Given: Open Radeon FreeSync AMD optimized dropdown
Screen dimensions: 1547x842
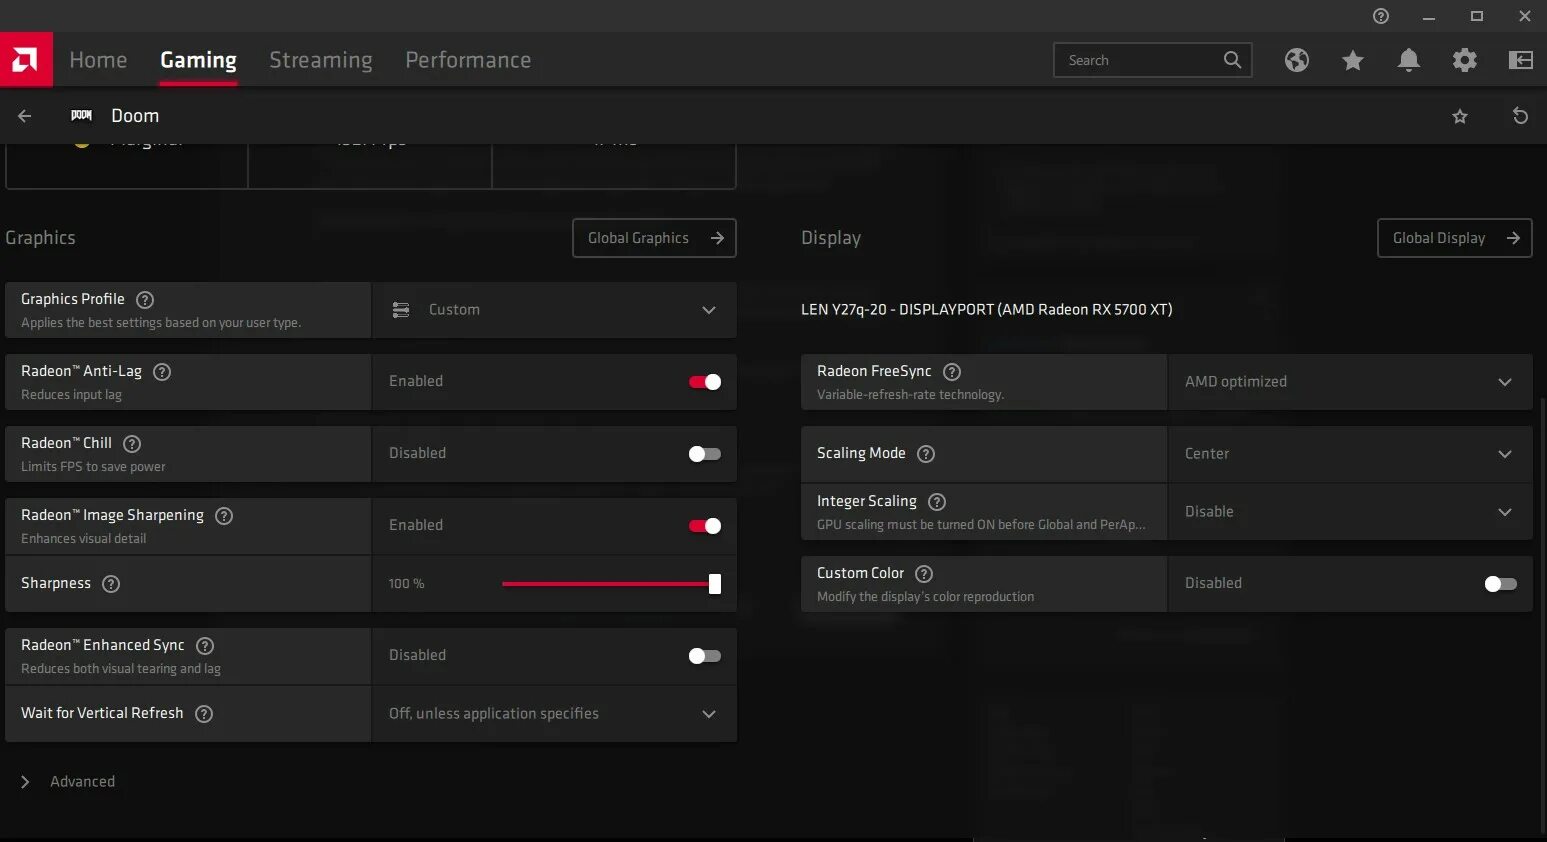Looking at the screenshot, I should pyautogui.click(x=1350, y=382).
